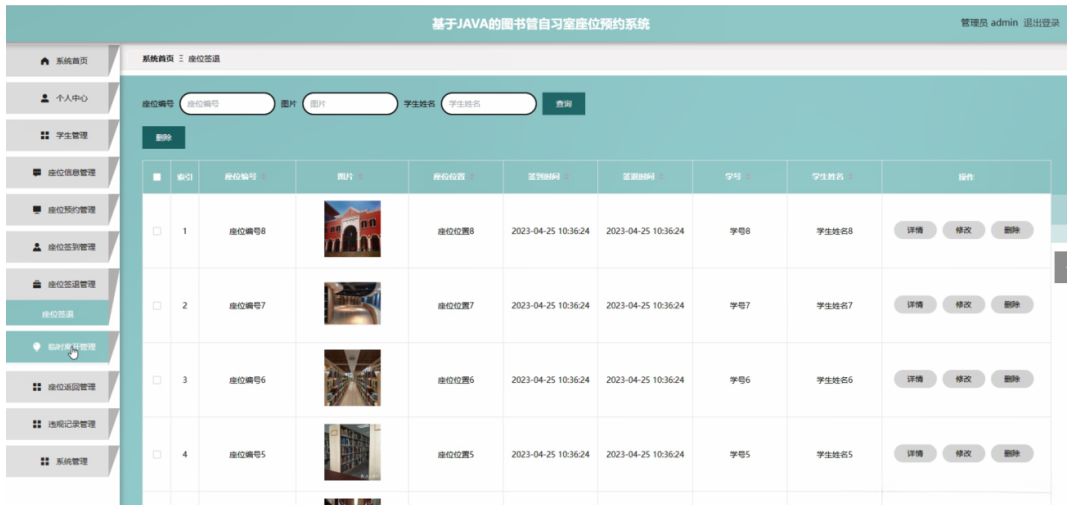Sort table using 座位位置 column arrows
1070x505 pixels.
coord(472,177)
